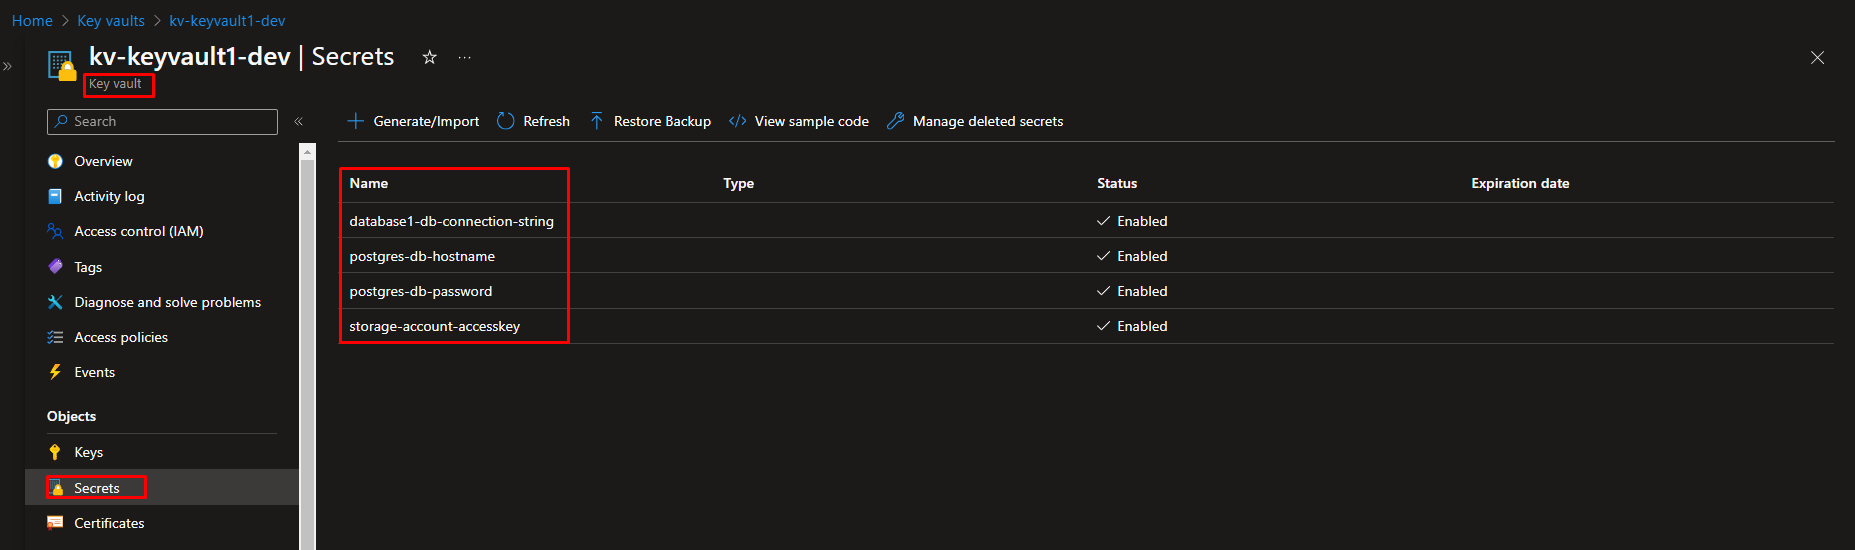Image resolution: width=1855 pixels, height=550 pixels.
Task: Click the Access control (IAM) icon
Action: [56, 231]
